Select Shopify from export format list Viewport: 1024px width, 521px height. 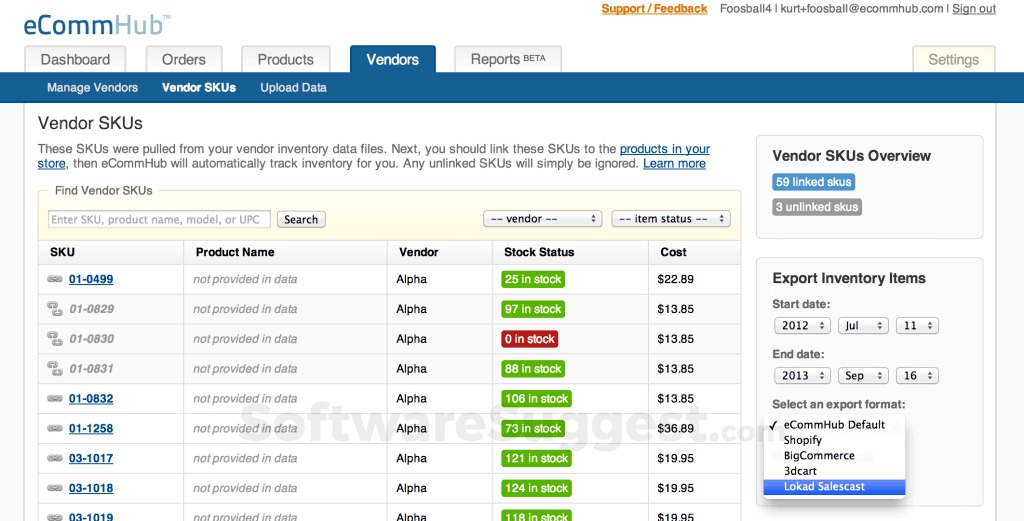[802, 440]
